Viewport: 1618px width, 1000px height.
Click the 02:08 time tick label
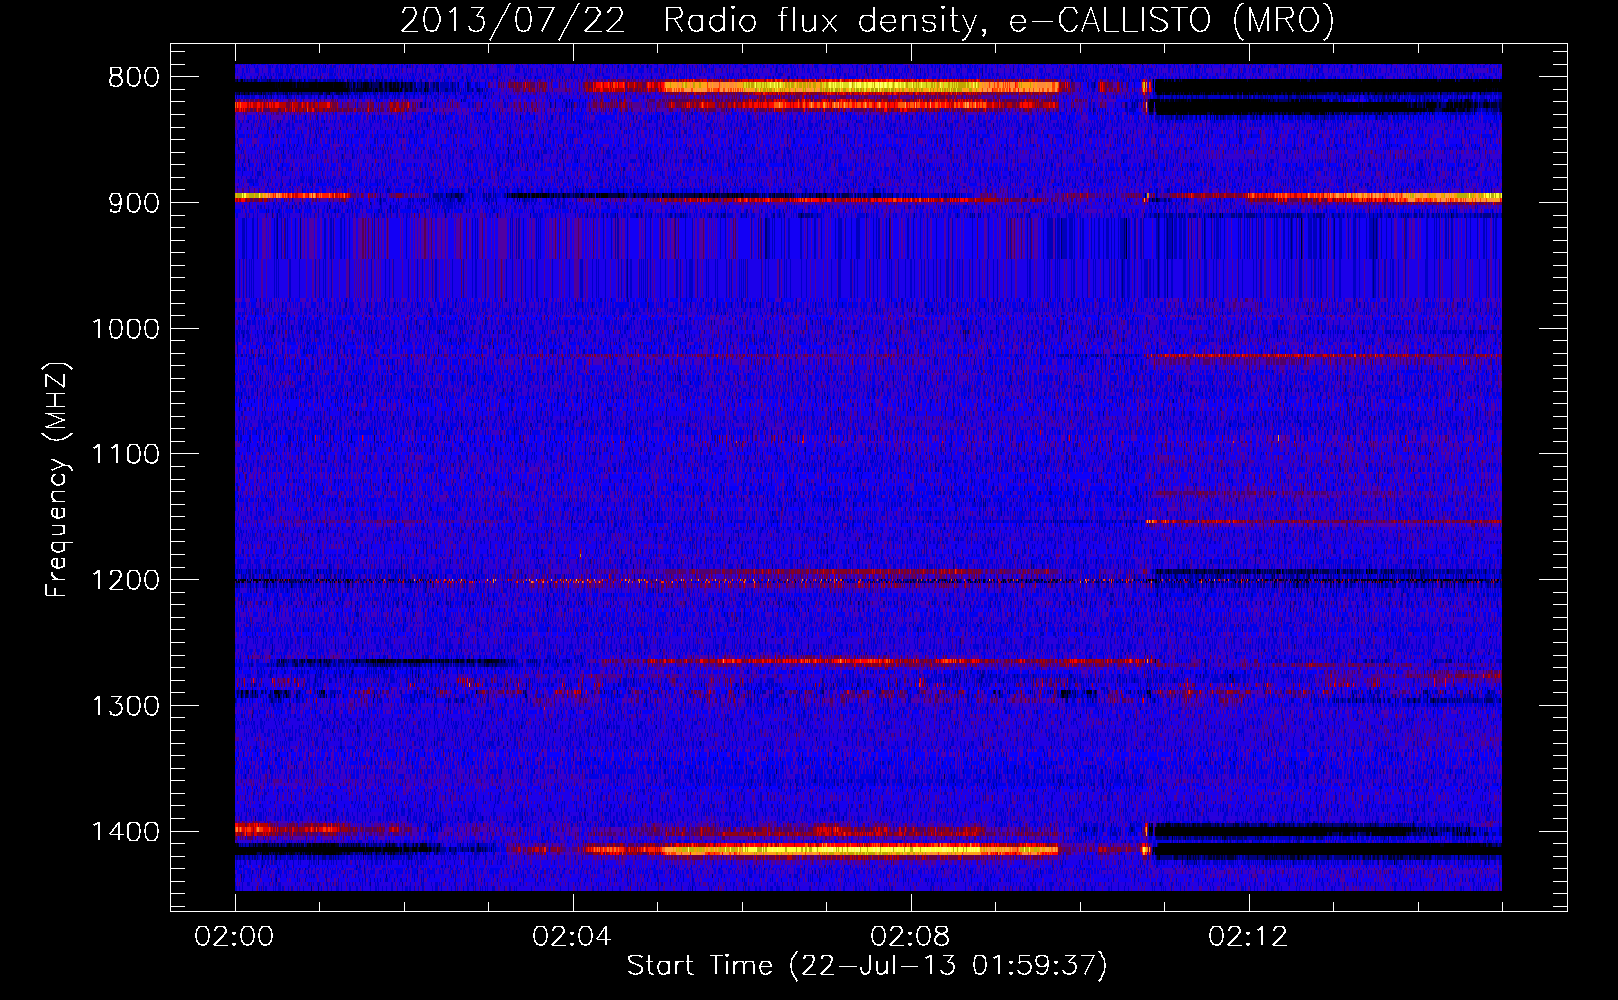click(x=910, y=937)
